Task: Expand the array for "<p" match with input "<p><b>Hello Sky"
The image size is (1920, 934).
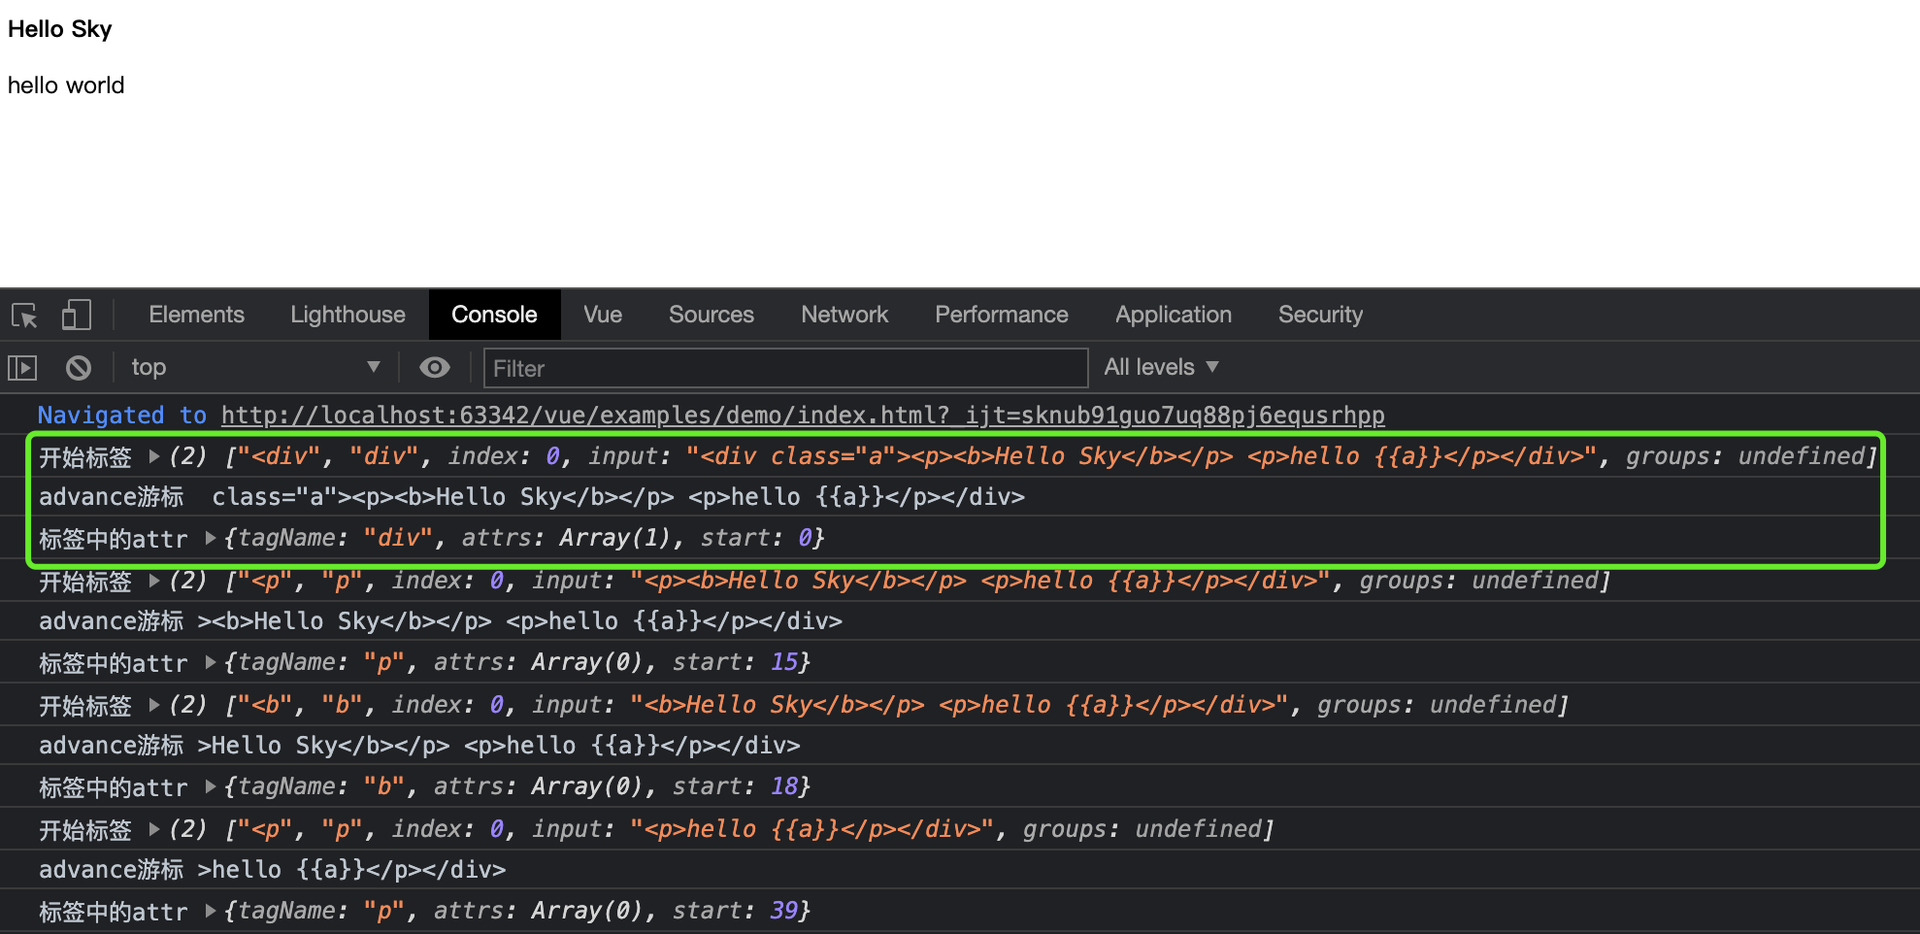Action: coord(154,580)
